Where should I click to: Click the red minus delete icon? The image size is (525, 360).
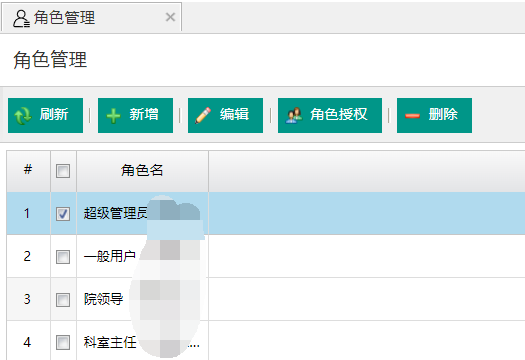tap(412, 116)
